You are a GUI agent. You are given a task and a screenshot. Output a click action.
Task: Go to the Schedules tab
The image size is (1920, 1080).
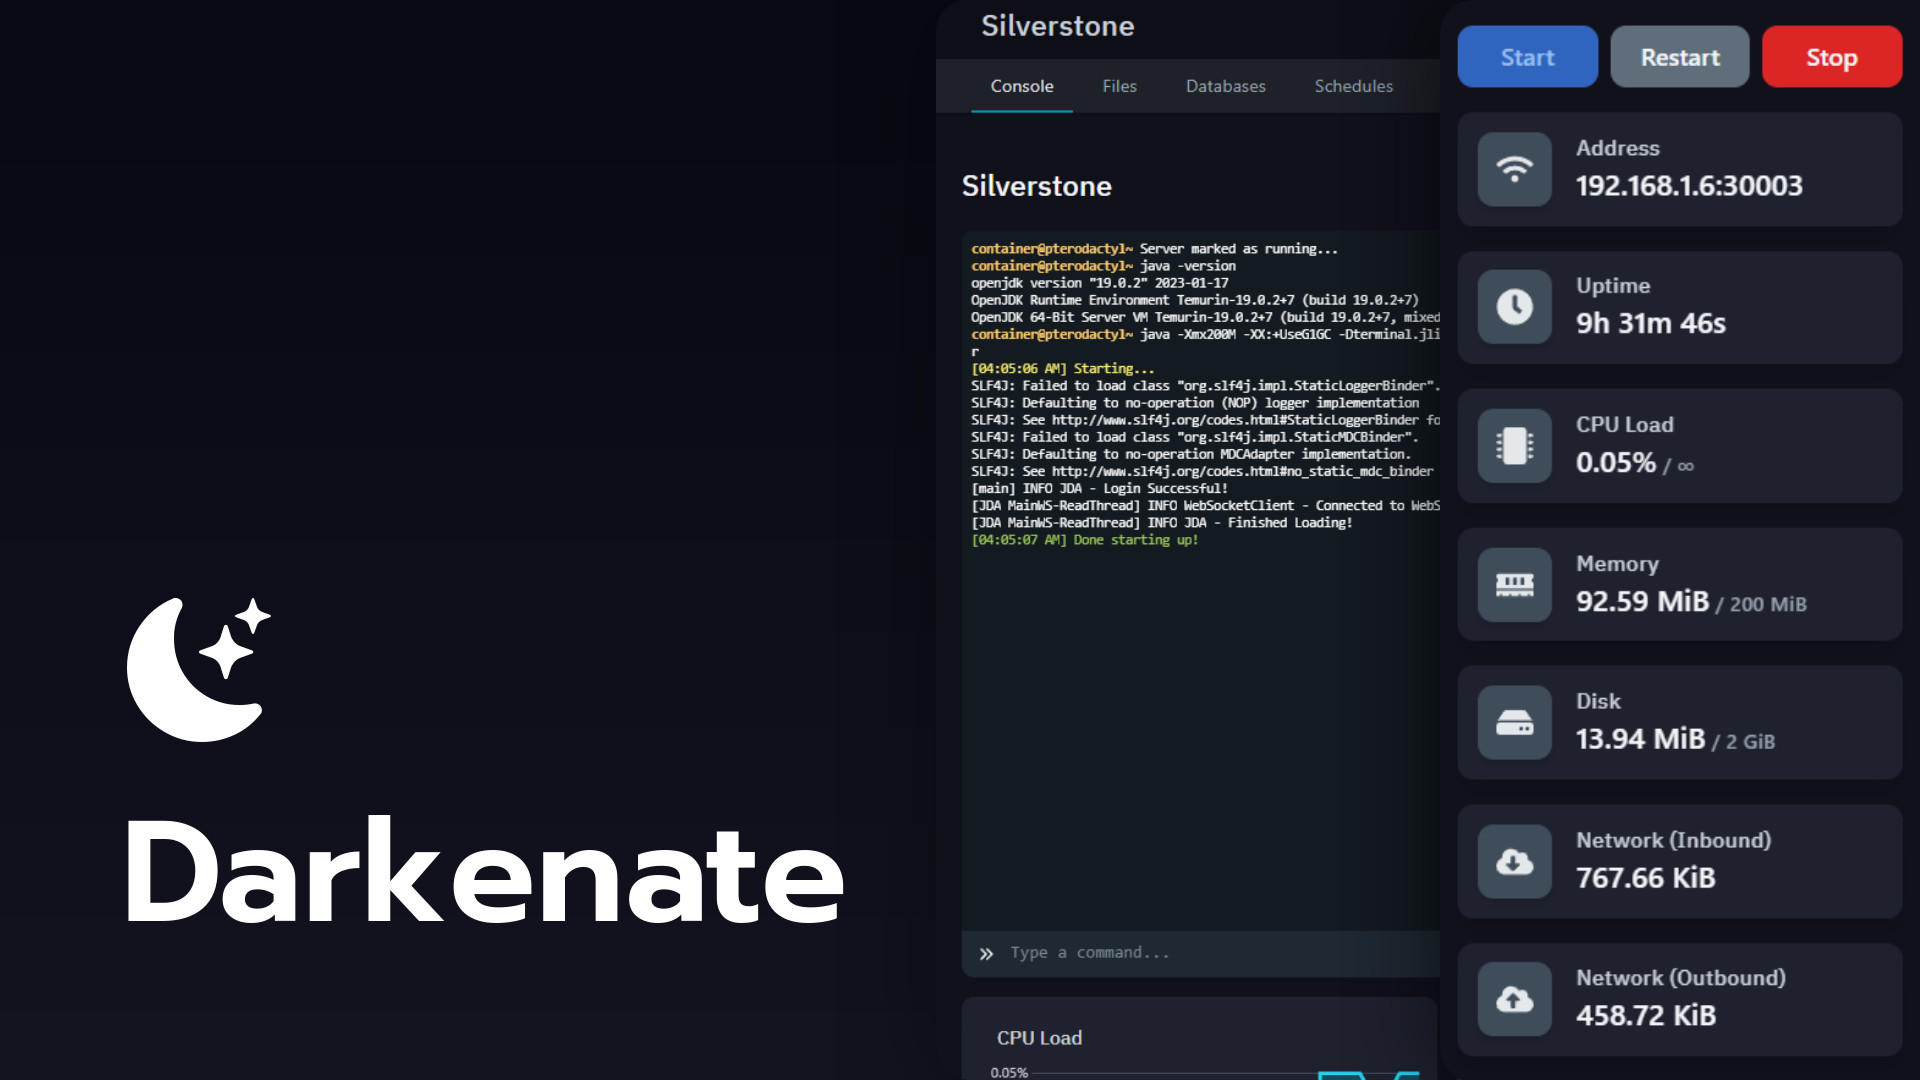1353,86
